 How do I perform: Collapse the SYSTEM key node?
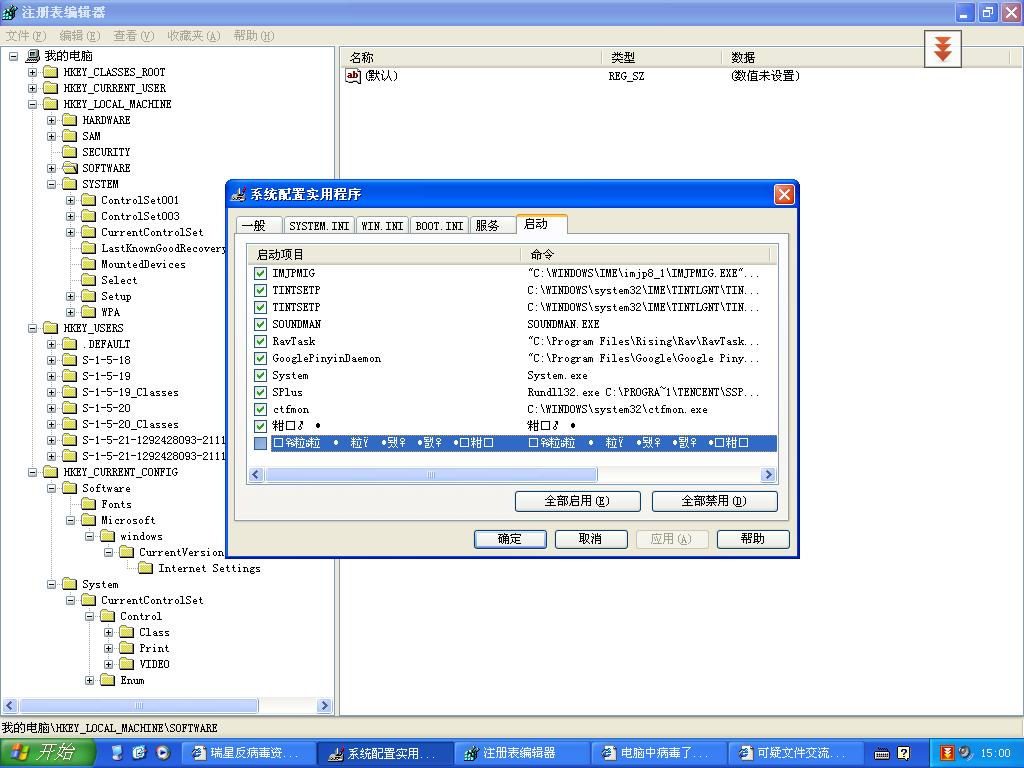[x=51, y=184]
